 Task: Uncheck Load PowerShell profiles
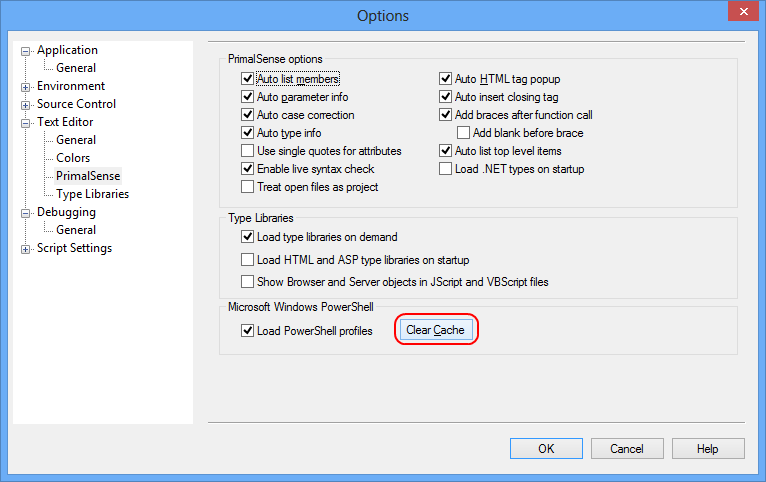247,331
